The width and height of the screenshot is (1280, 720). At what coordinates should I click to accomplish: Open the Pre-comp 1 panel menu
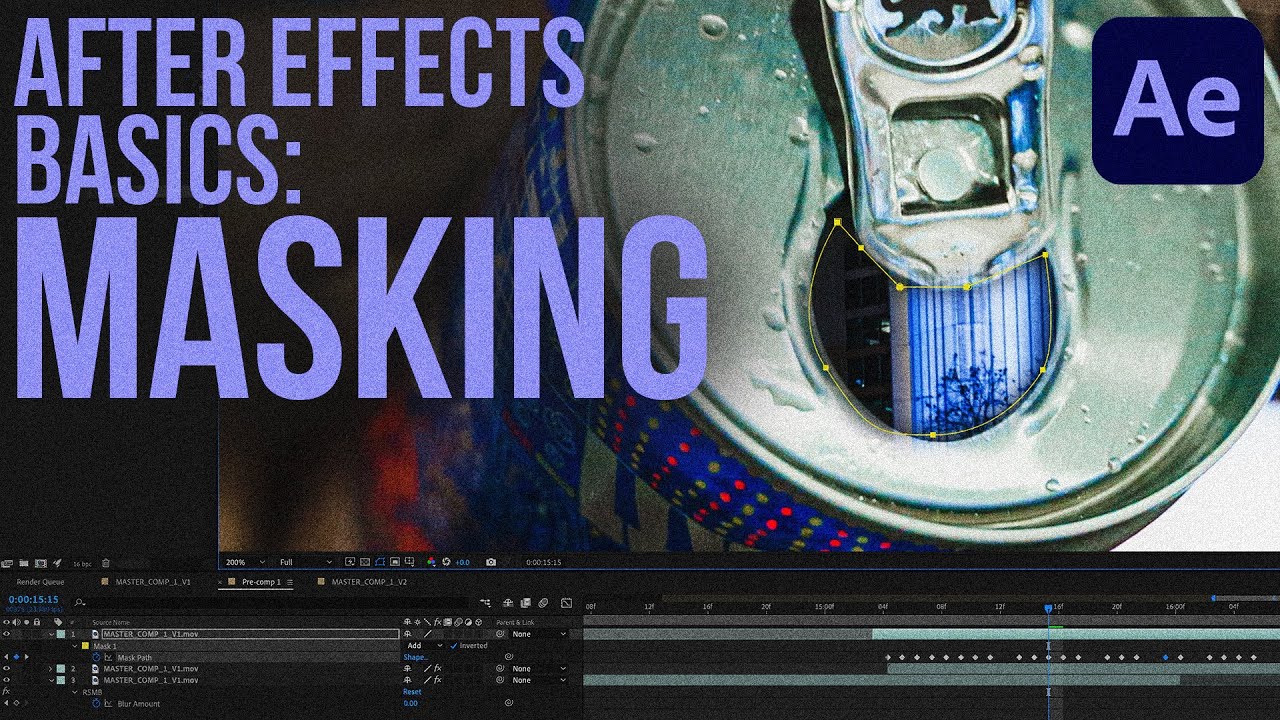290,582
